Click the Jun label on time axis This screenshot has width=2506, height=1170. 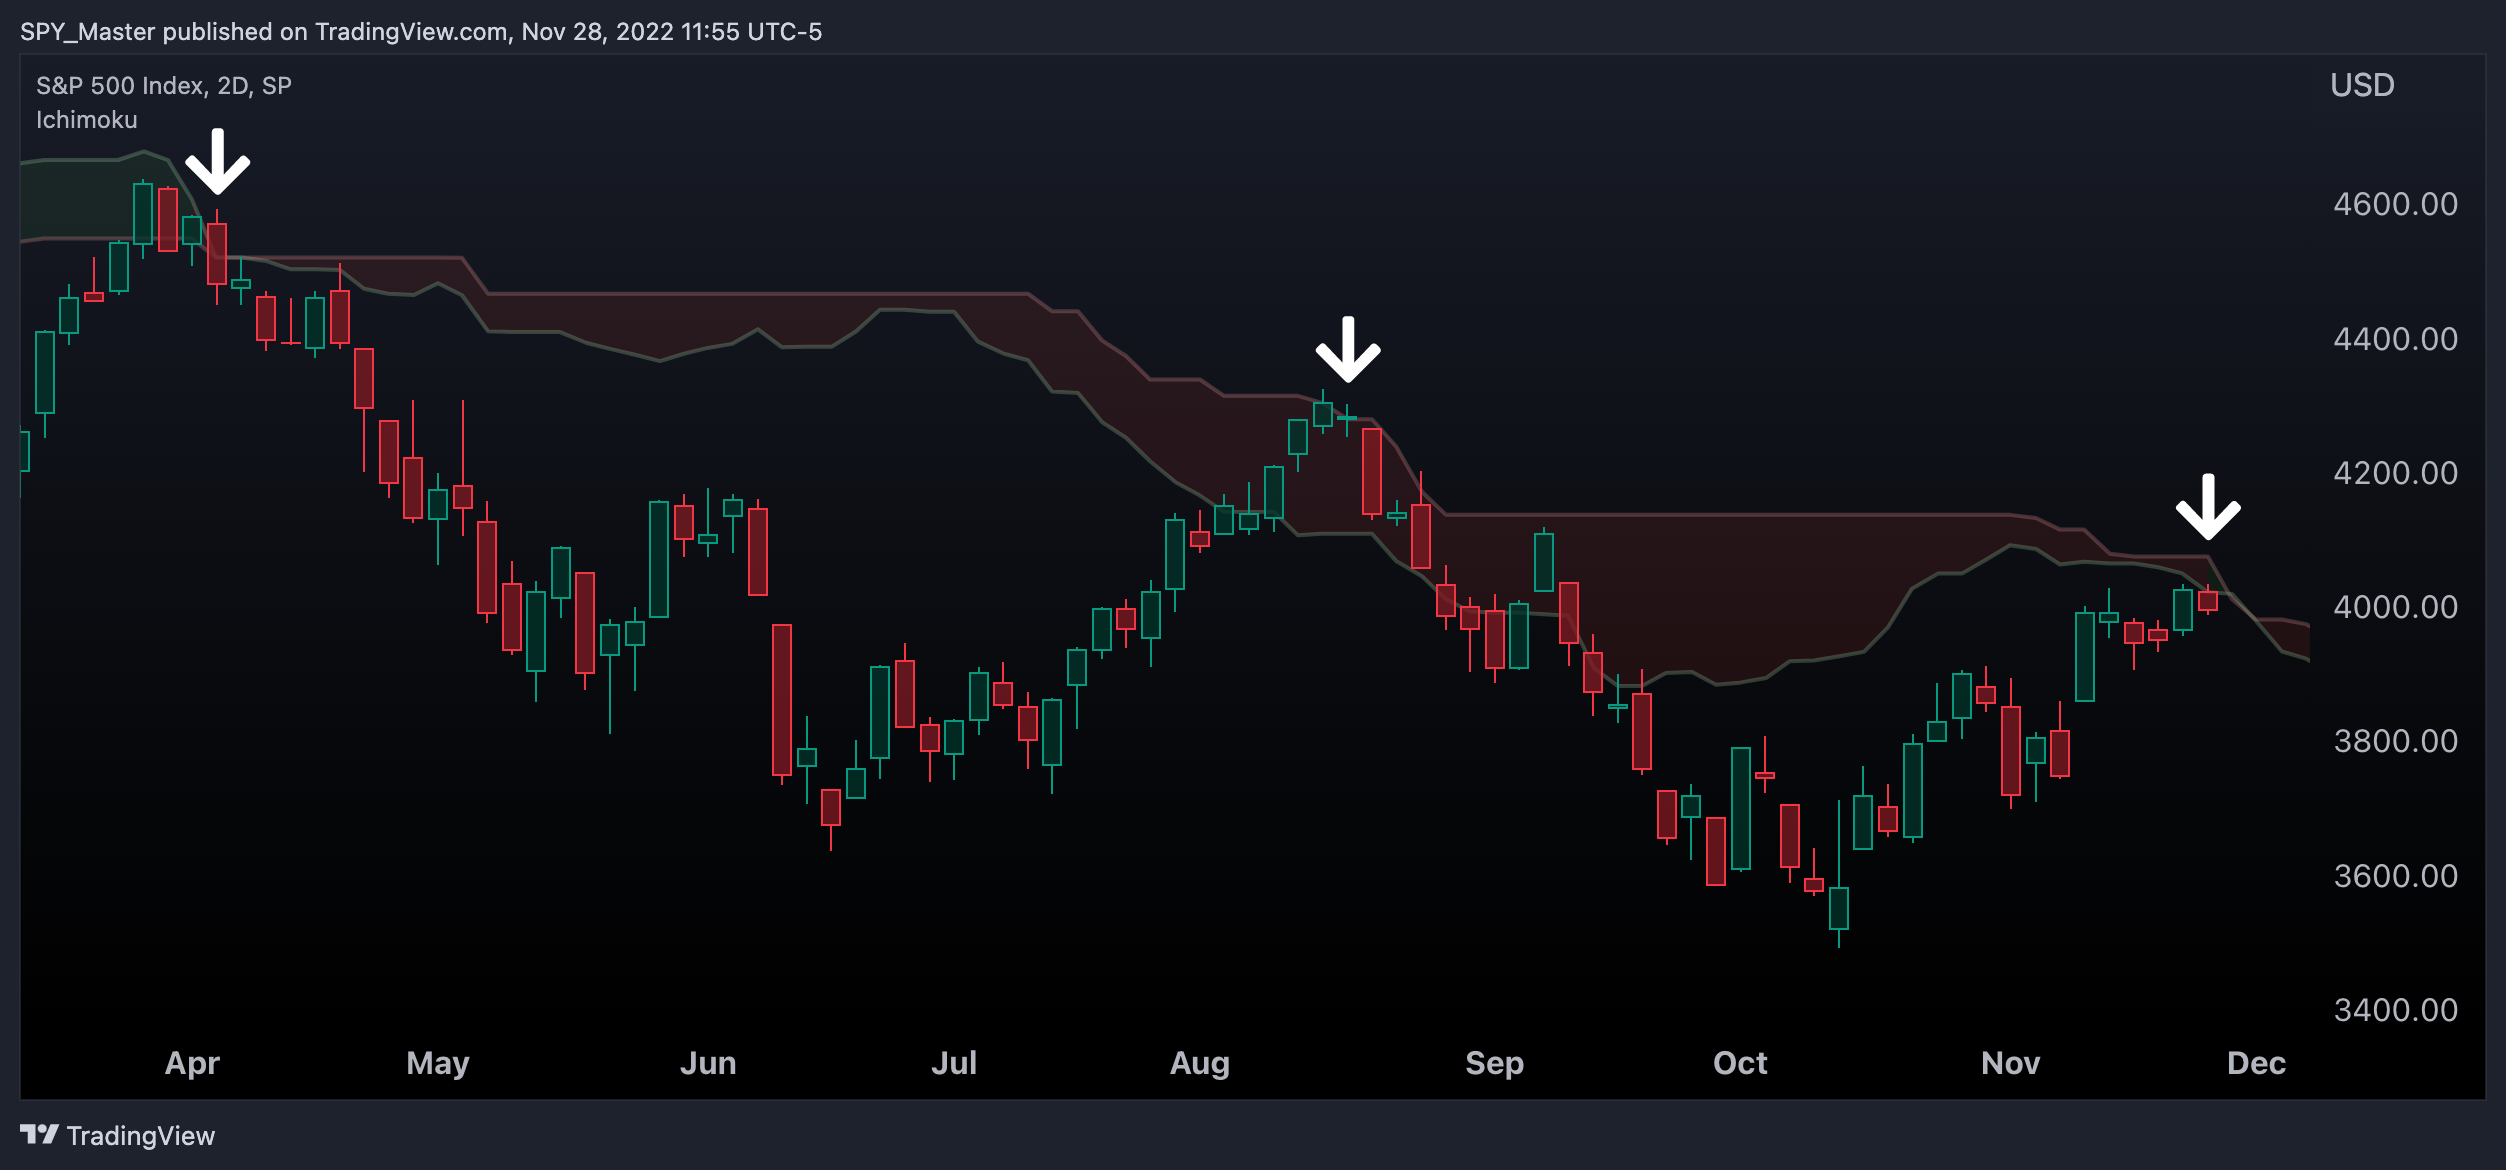(x=708, y=1063)
